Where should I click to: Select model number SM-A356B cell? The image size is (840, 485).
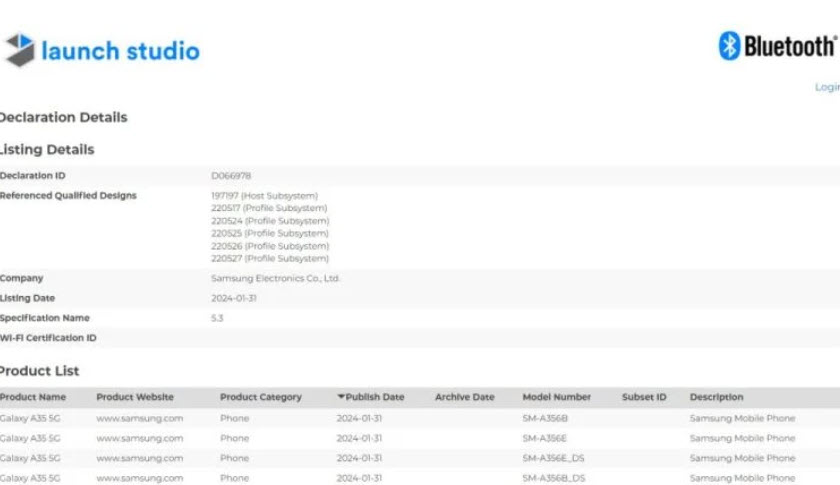click(x=545, y=418)
